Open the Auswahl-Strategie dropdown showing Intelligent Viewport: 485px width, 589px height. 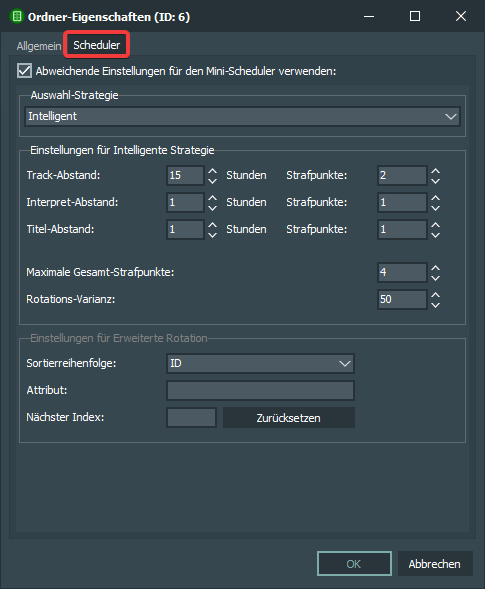pyautogui.click(x=242, y=116)
